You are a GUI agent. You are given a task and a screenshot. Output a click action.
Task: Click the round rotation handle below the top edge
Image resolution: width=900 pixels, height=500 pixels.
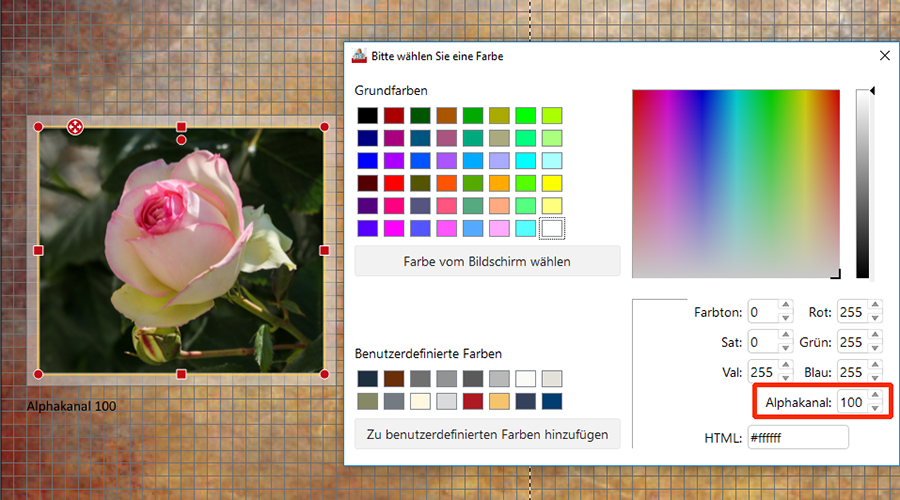coord(181,140)
